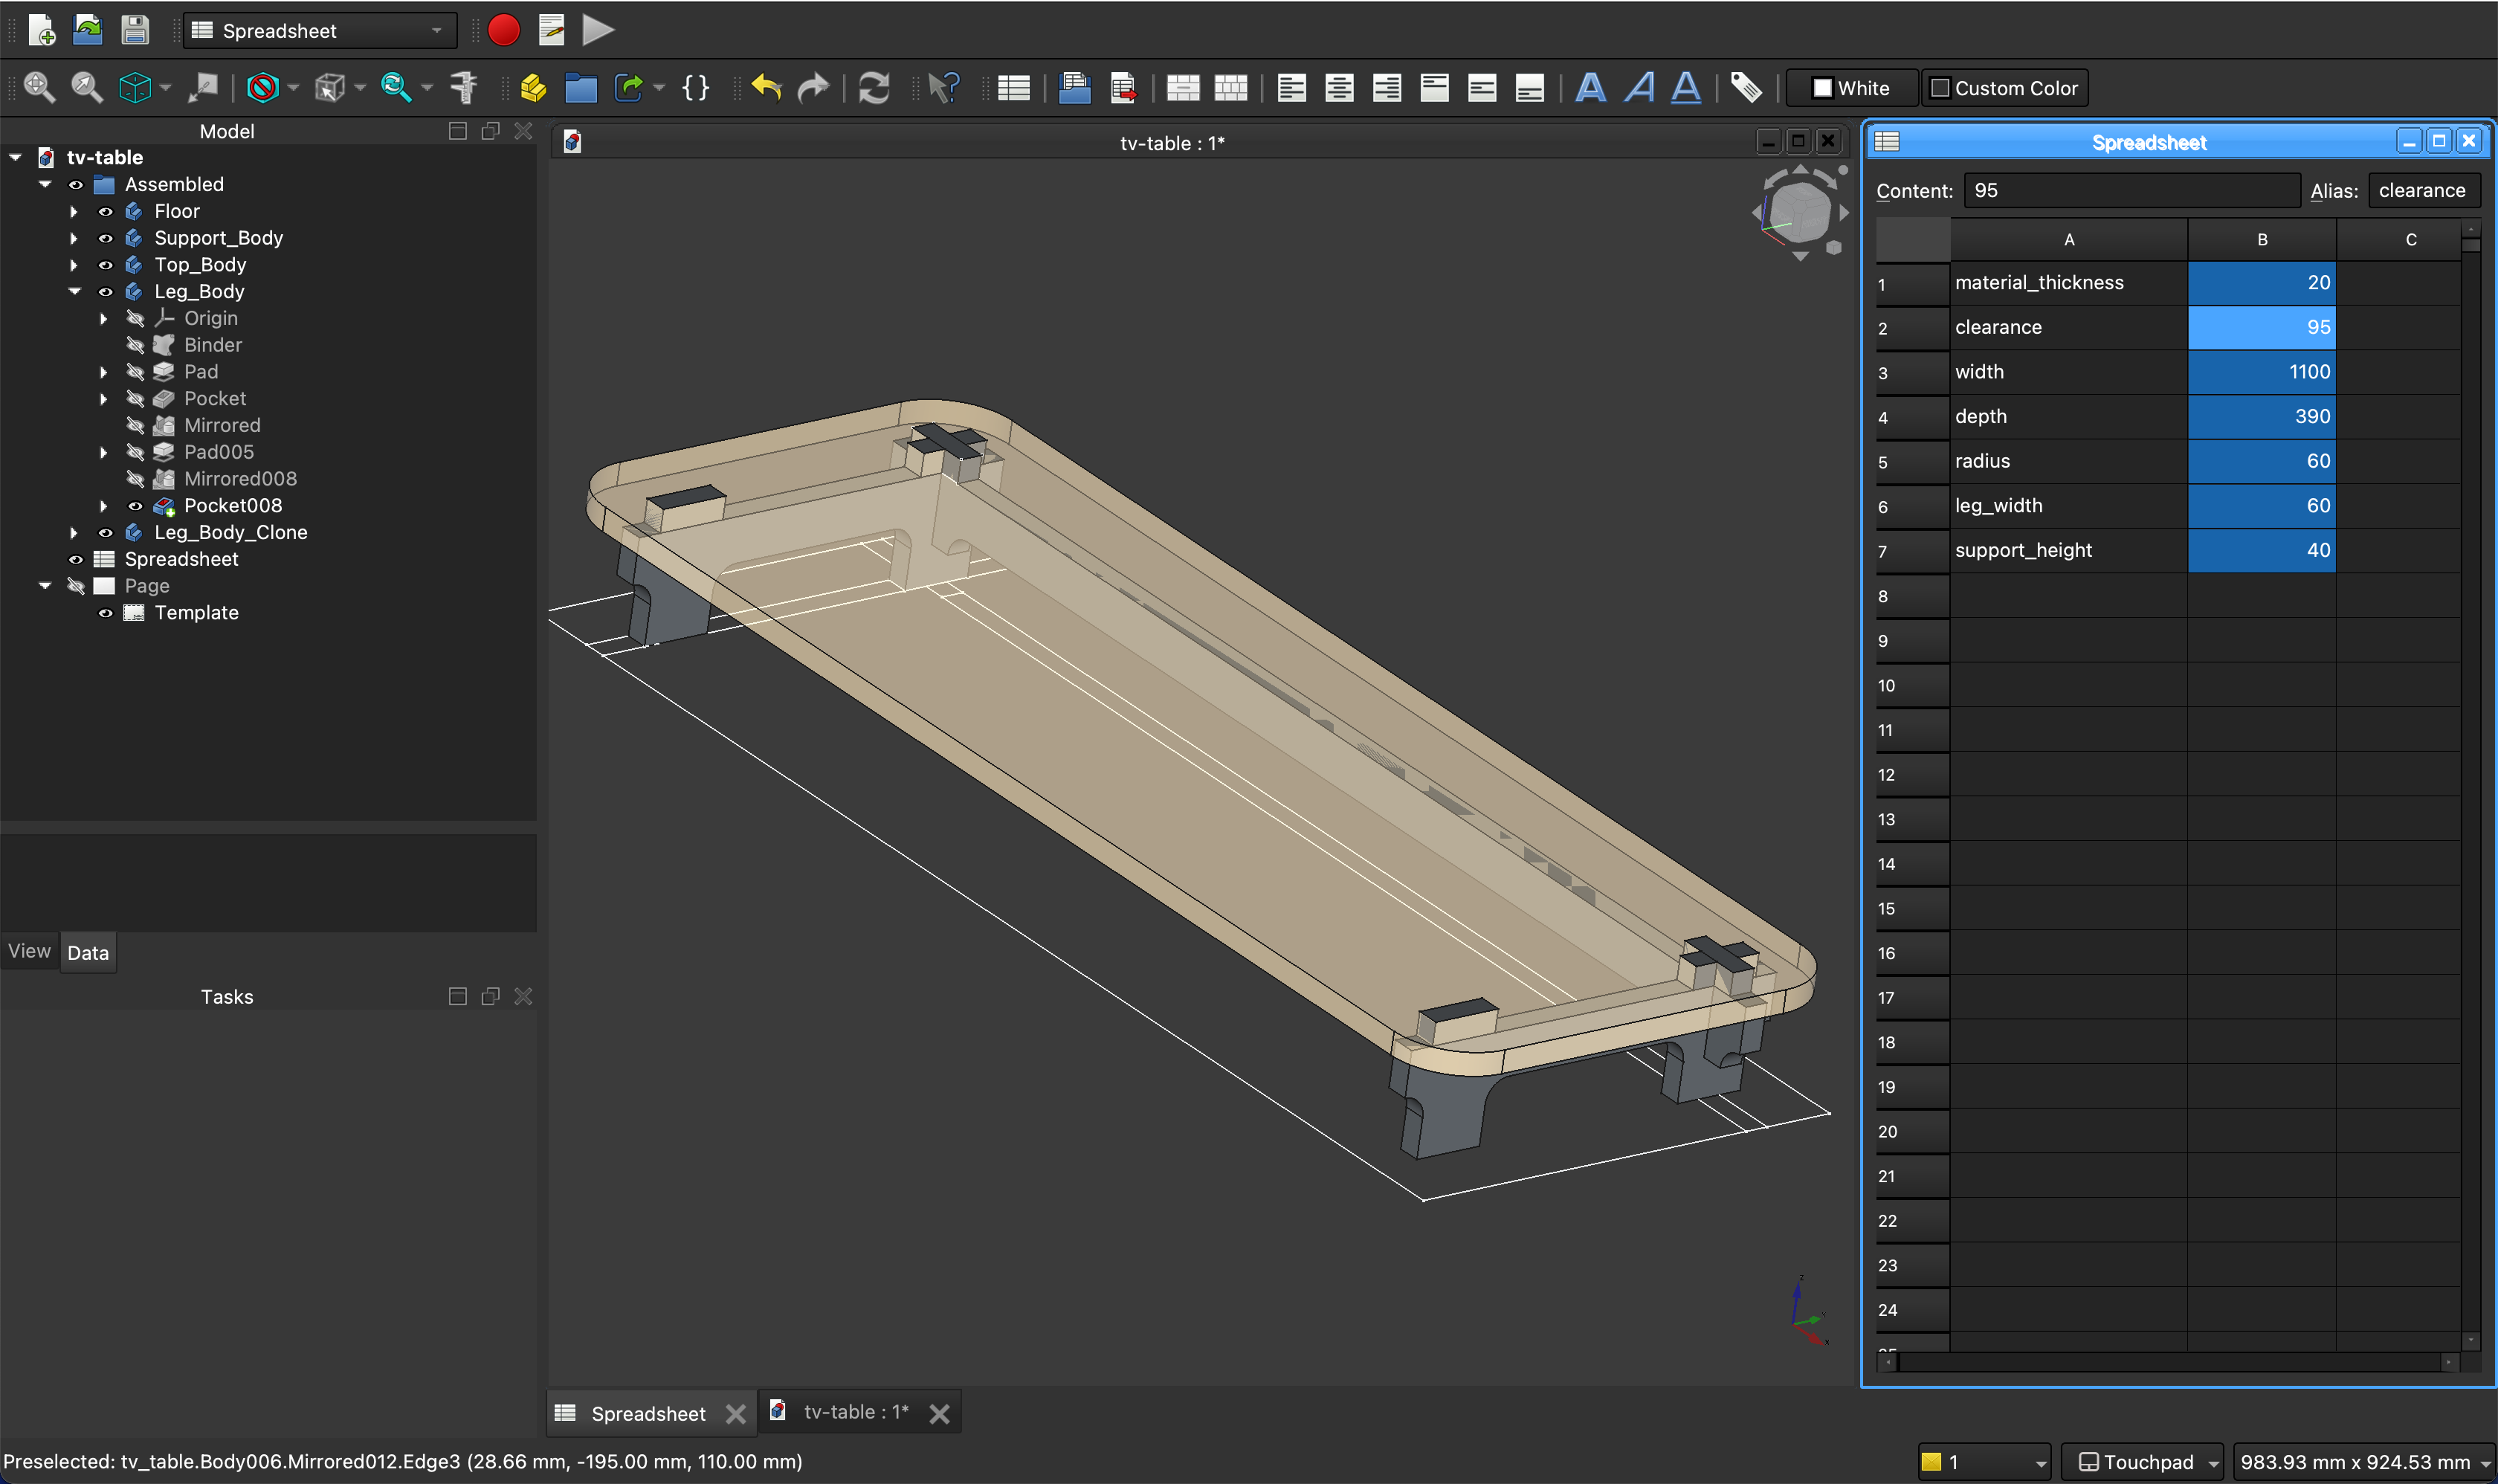This screenshot has width=2498, height=1484.
Task: Toggle visibility of Top_Body
Action: tap(105, 265)
